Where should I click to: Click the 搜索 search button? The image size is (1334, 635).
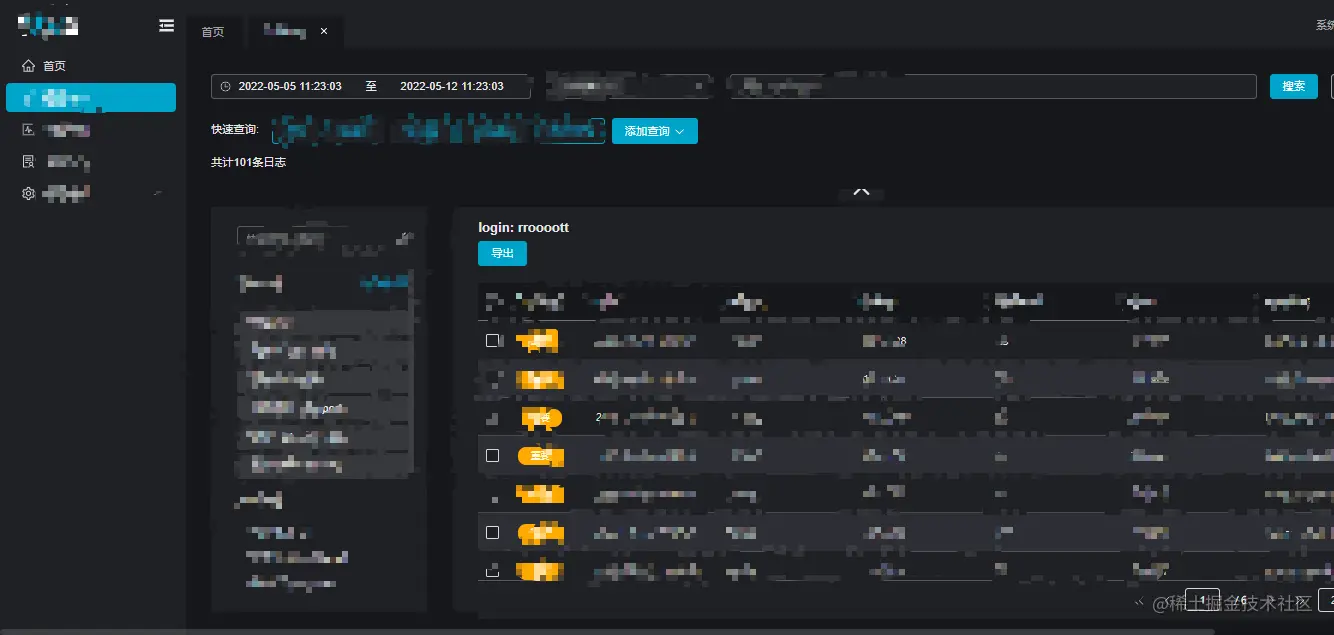1294,87
